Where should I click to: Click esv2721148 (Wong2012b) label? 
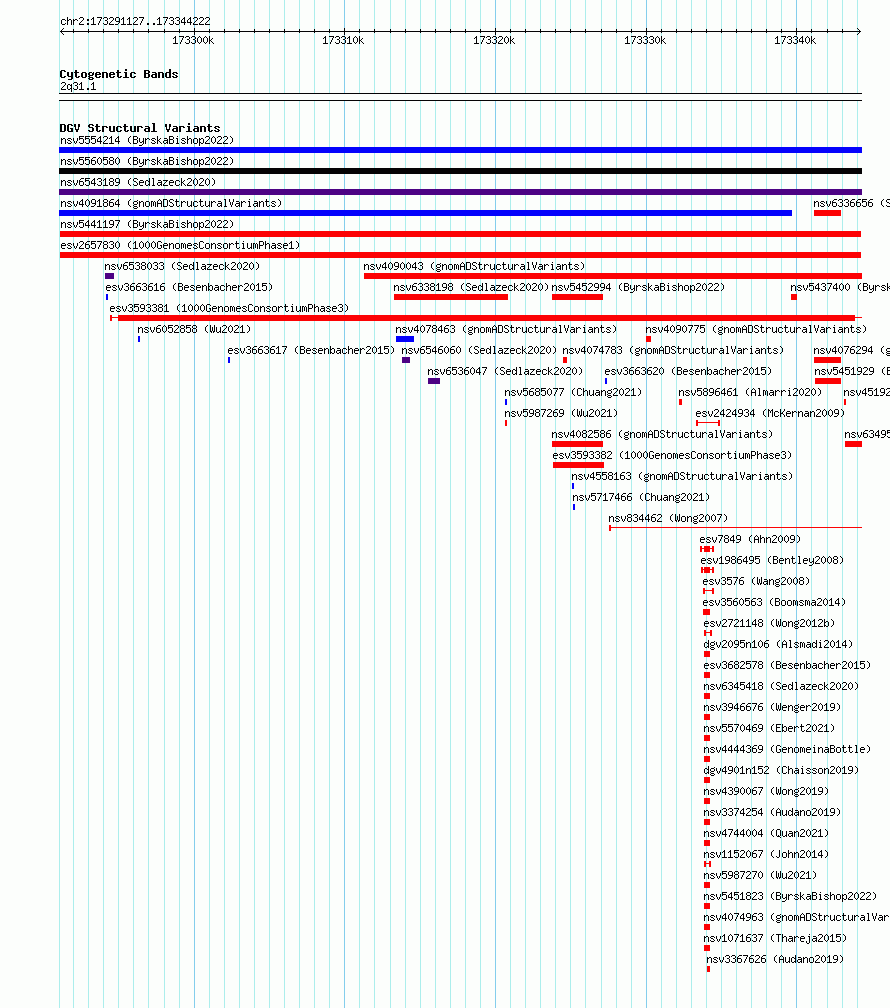point(769,624)
